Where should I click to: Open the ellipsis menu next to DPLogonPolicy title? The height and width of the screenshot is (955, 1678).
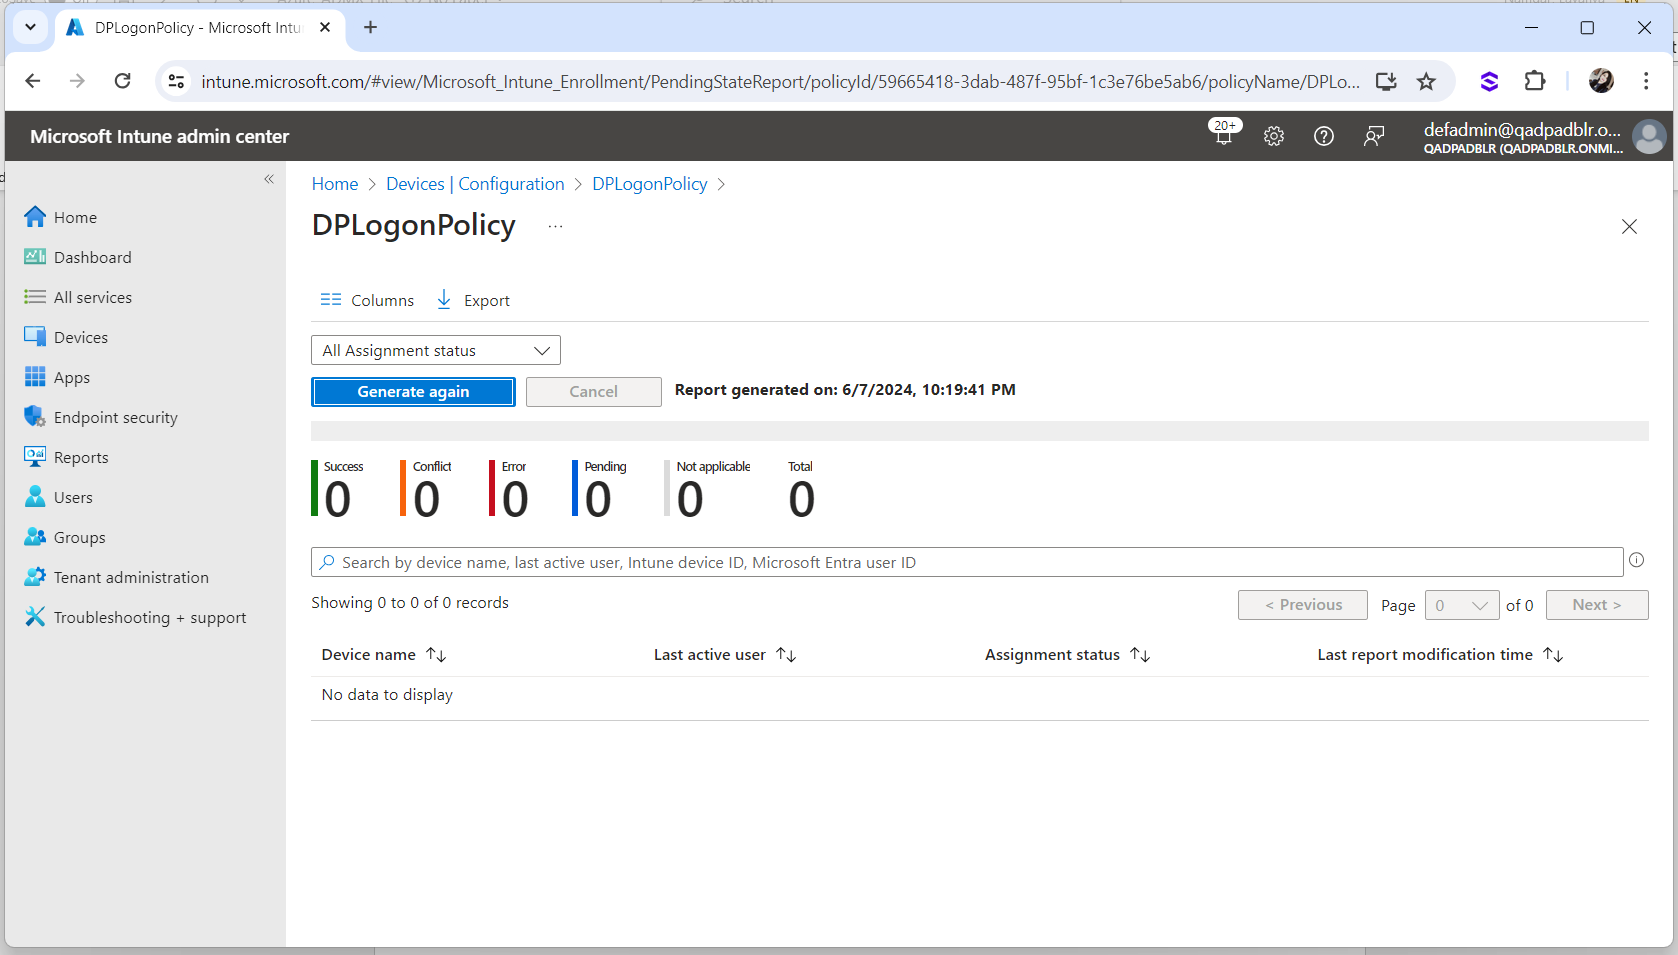pos(556,227)
